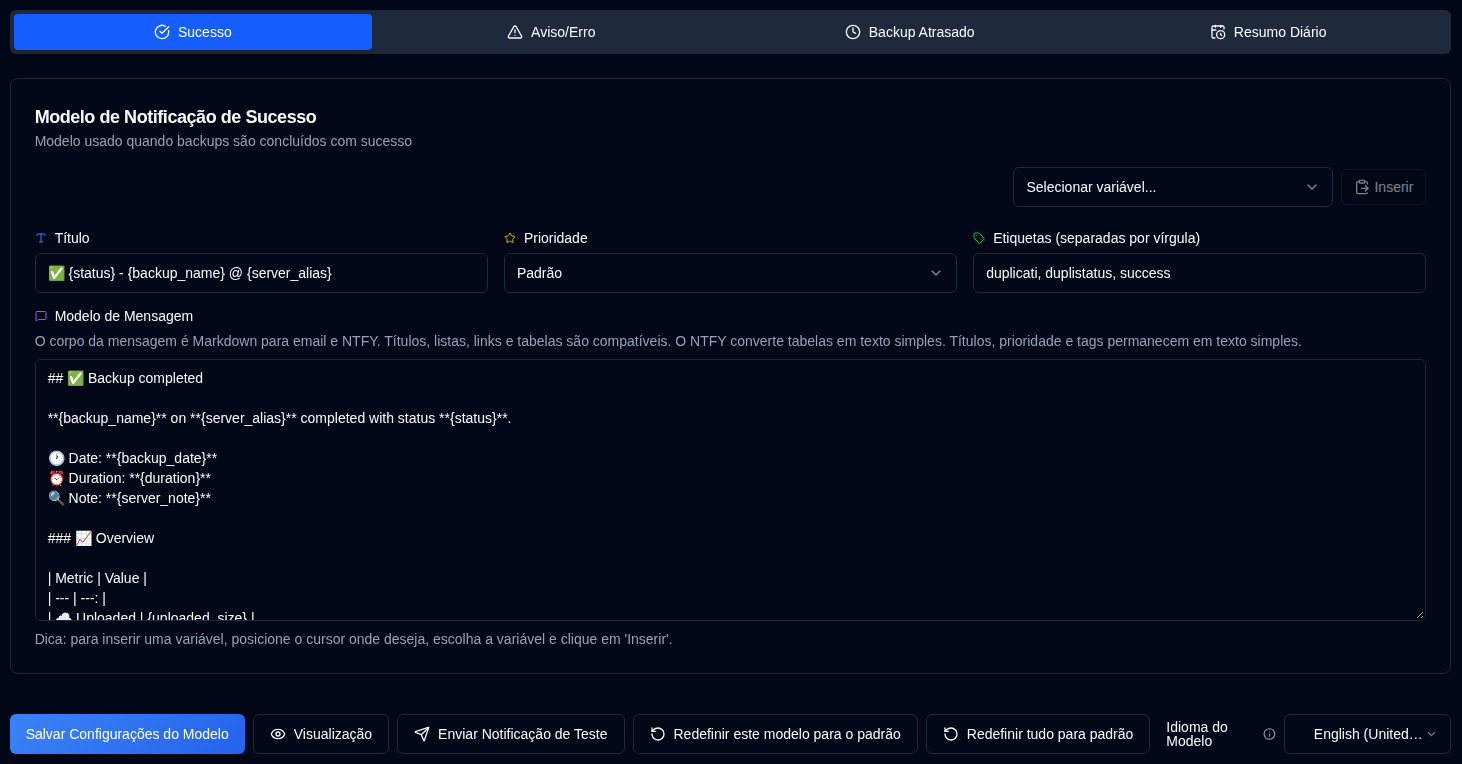The height and width of the screenshot is (764, 1462).
Task: Click the warning triangle icon on Aviso/Erro
Action: (x=515, y=32)
